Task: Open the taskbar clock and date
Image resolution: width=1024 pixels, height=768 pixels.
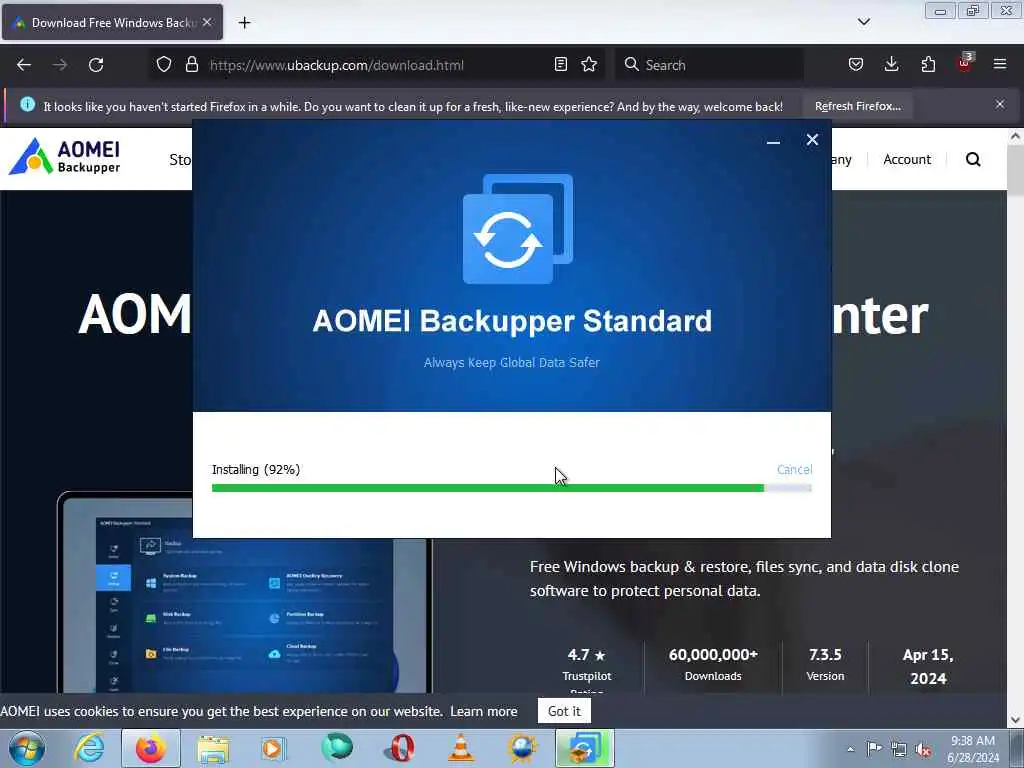Action: 973,749
